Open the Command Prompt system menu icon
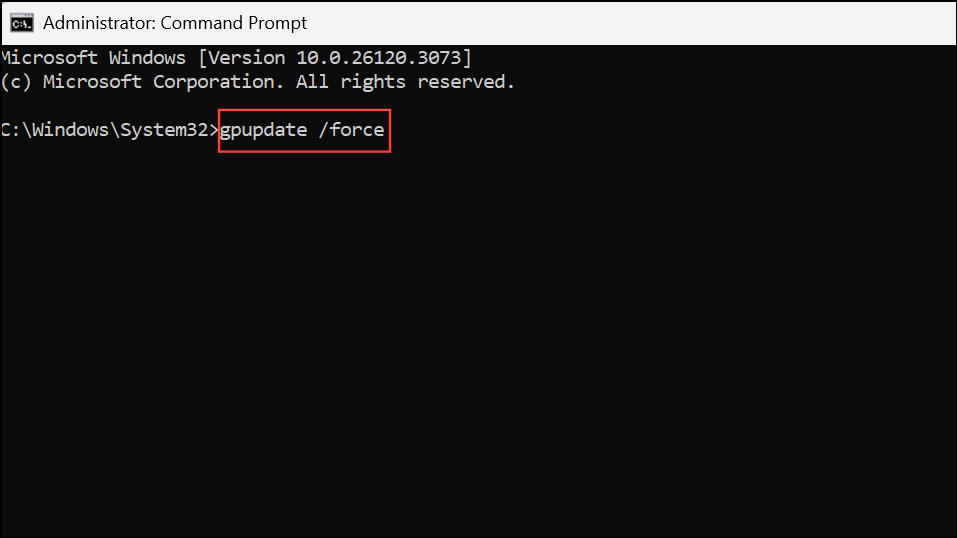957x538 pixels. point(22,23)
